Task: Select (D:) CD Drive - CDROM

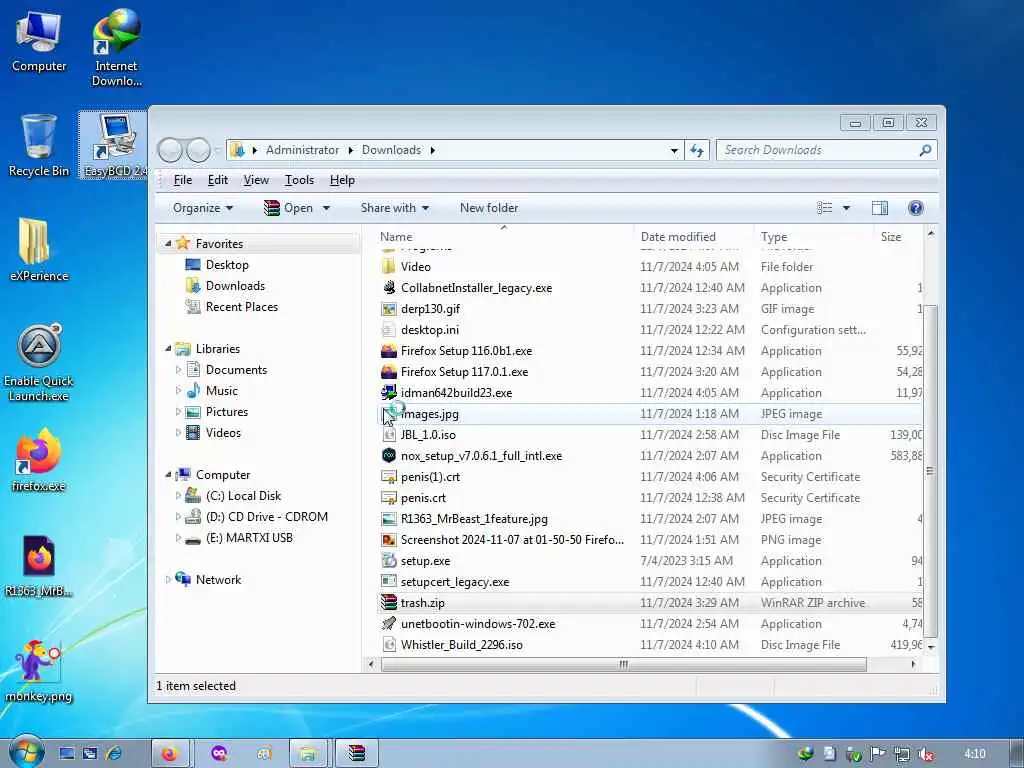Action: 266,517
